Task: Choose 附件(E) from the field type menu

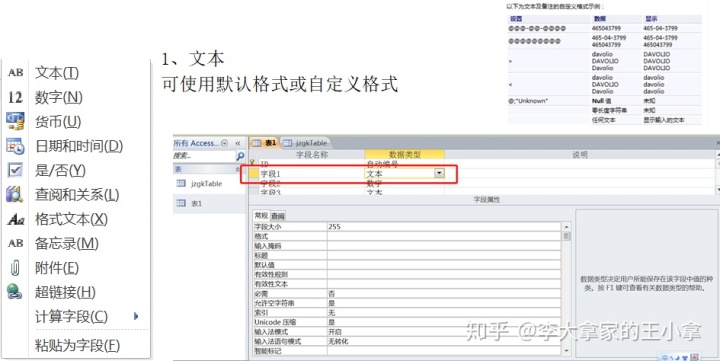Action: click(x=56, y=268)
